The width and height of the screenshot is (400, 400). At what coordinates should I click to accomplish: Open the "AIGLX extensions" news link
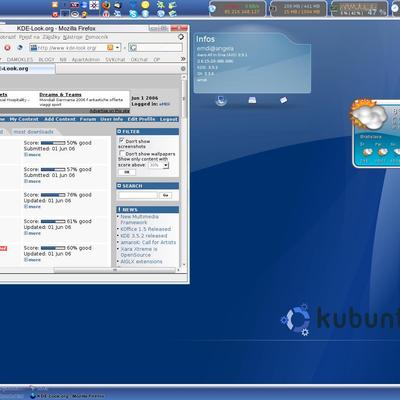point(141,262)
